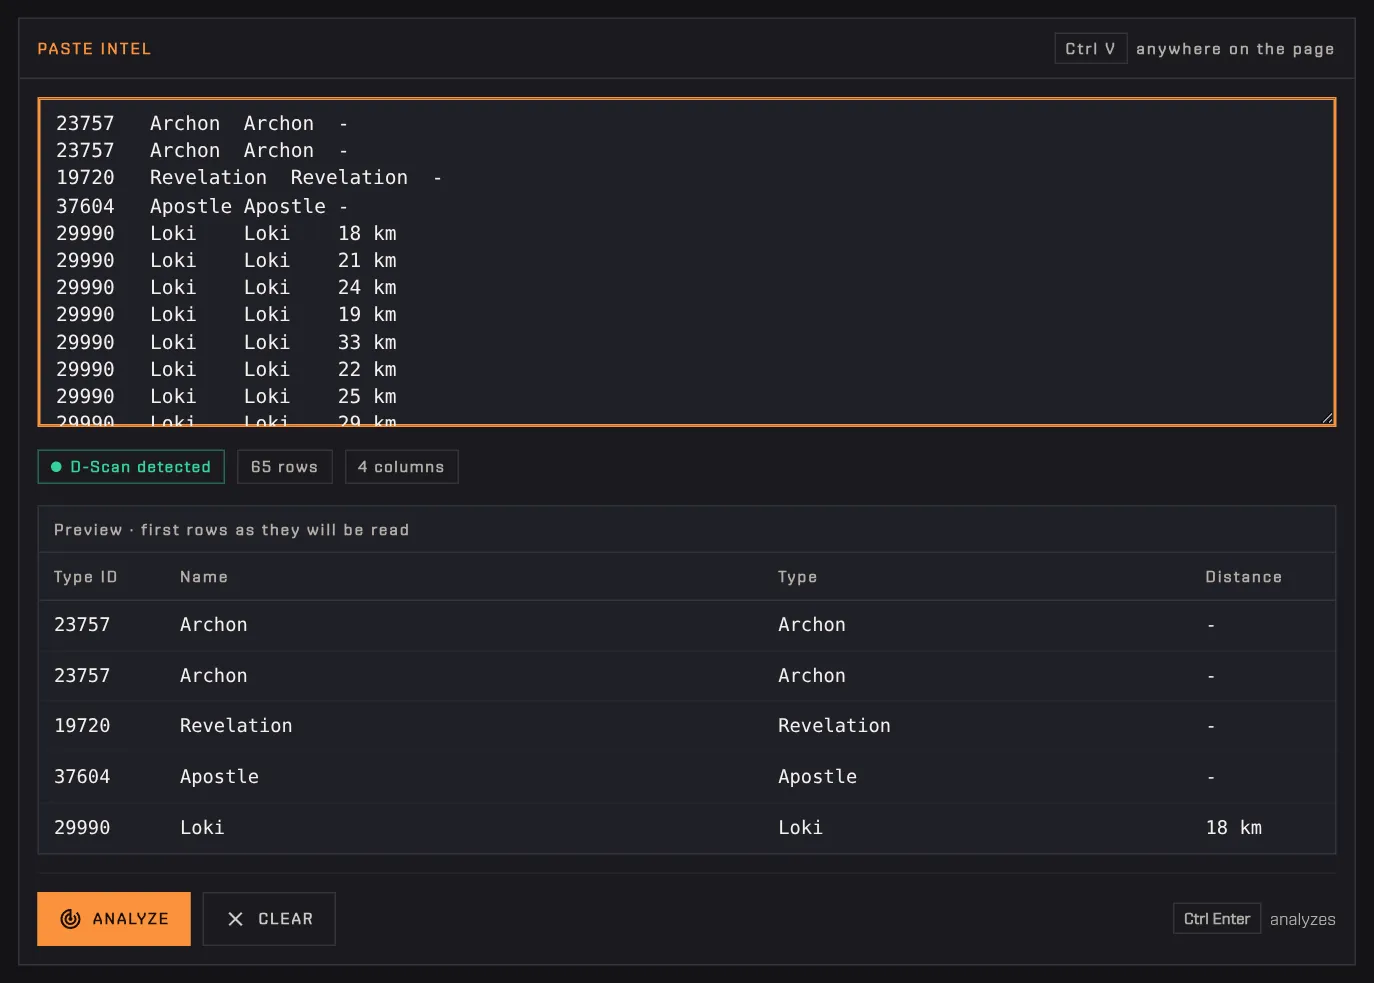Click the Preview first rows caption
The width and height of the screenshot is (1374, 983).
pyautogui.click(x=231, y=530)
